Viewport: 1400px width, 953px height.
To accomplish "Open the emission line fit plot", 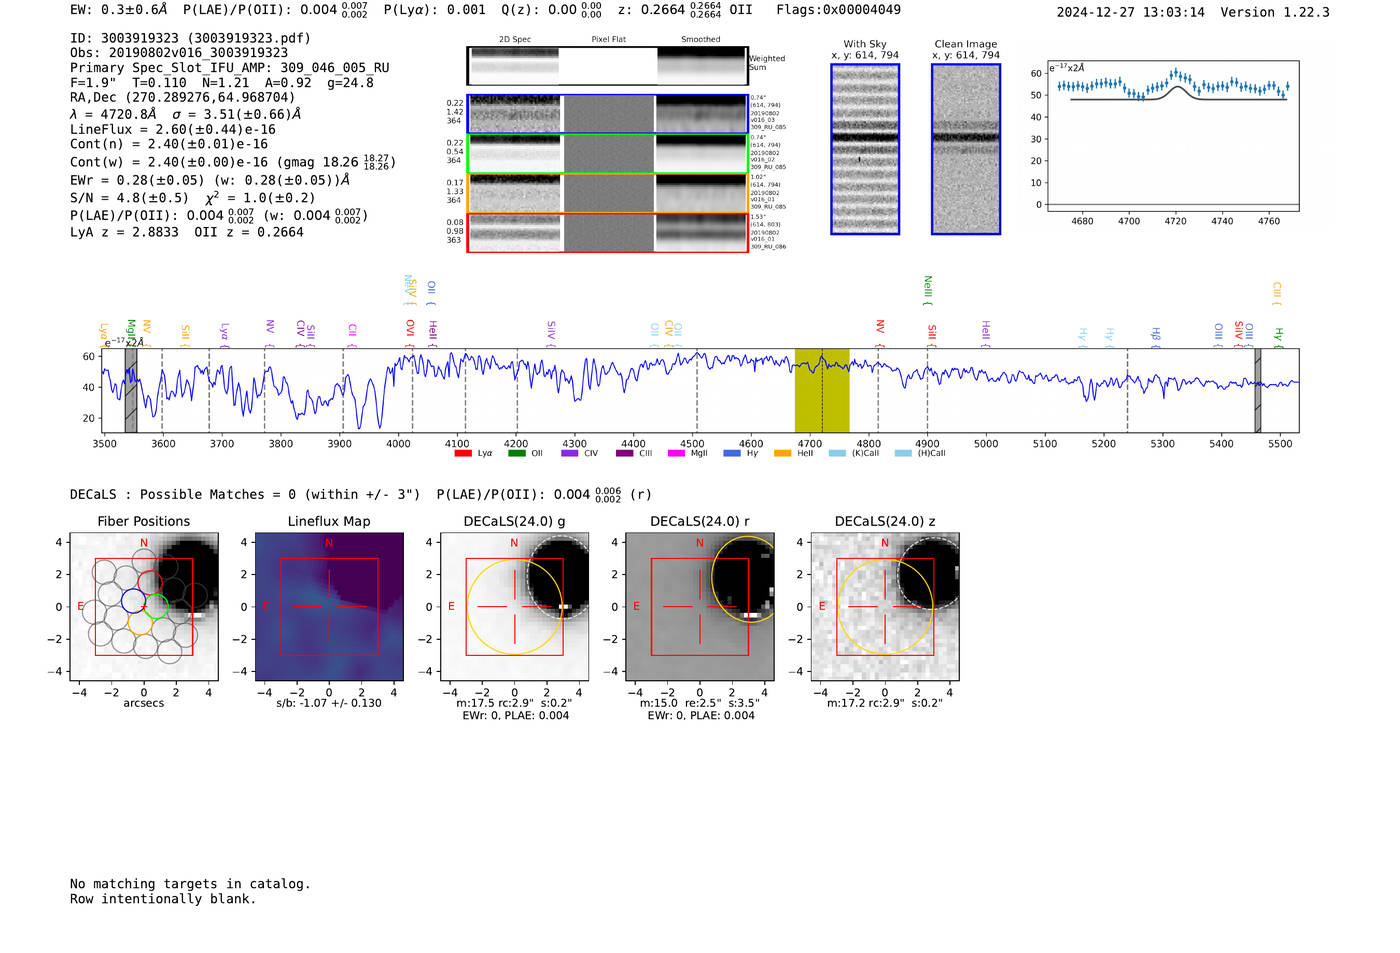I will pyautogui.click(x=1173, y=136).
